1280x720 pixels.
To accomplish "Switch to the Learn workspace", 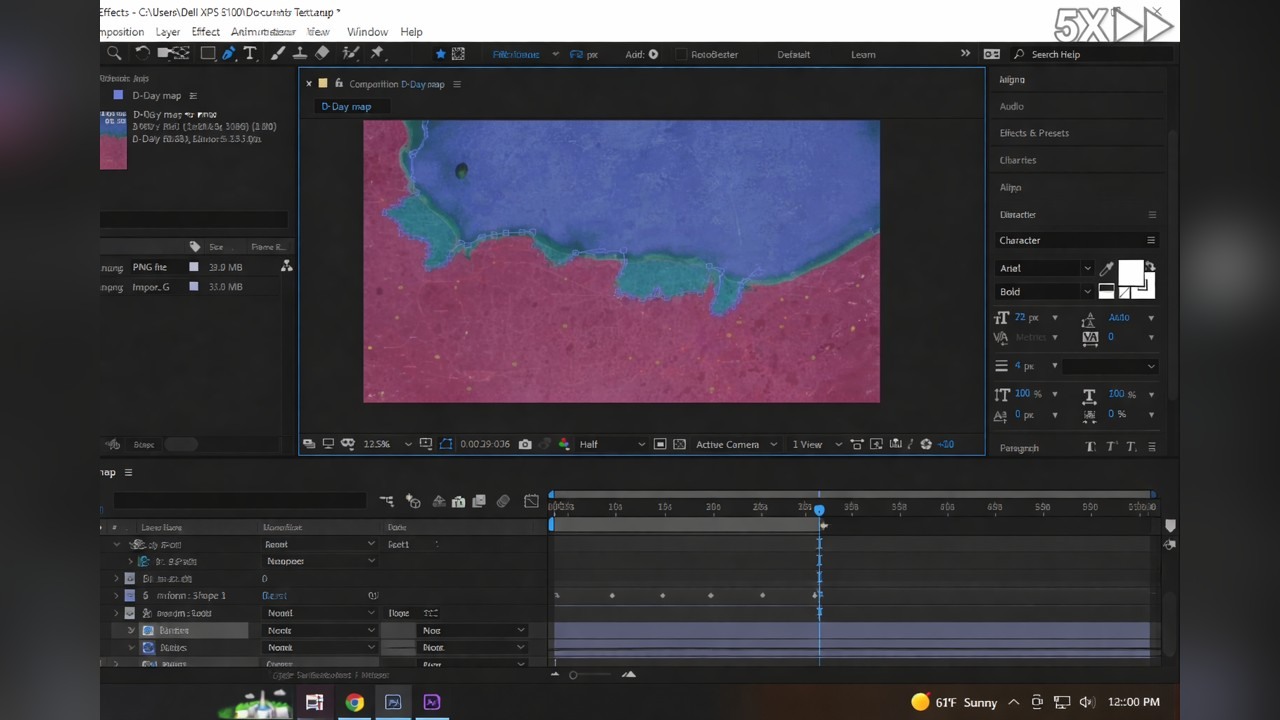I will point(863,54).
